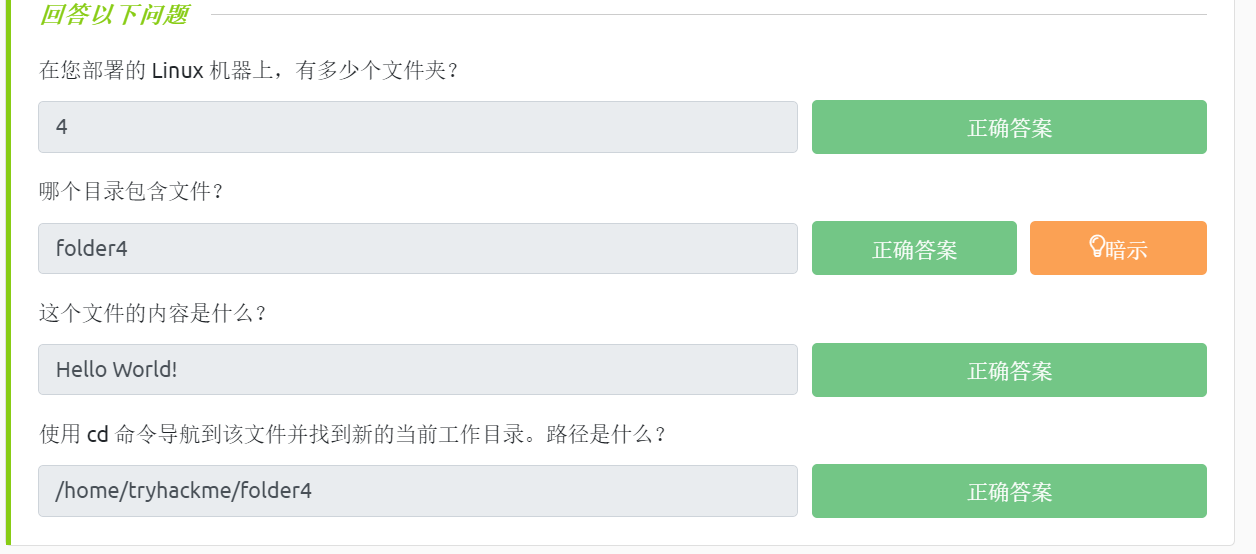Click the 哪个目录包含文件 question text
The width and height of the screenshot is (1256, 554).
click(x=131, y=192)
